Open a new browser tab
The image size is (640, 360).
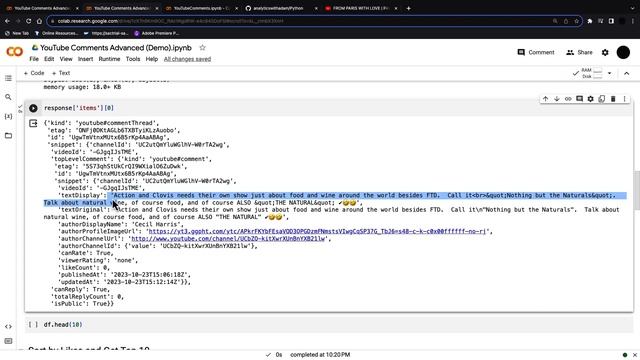coord(409,8)
